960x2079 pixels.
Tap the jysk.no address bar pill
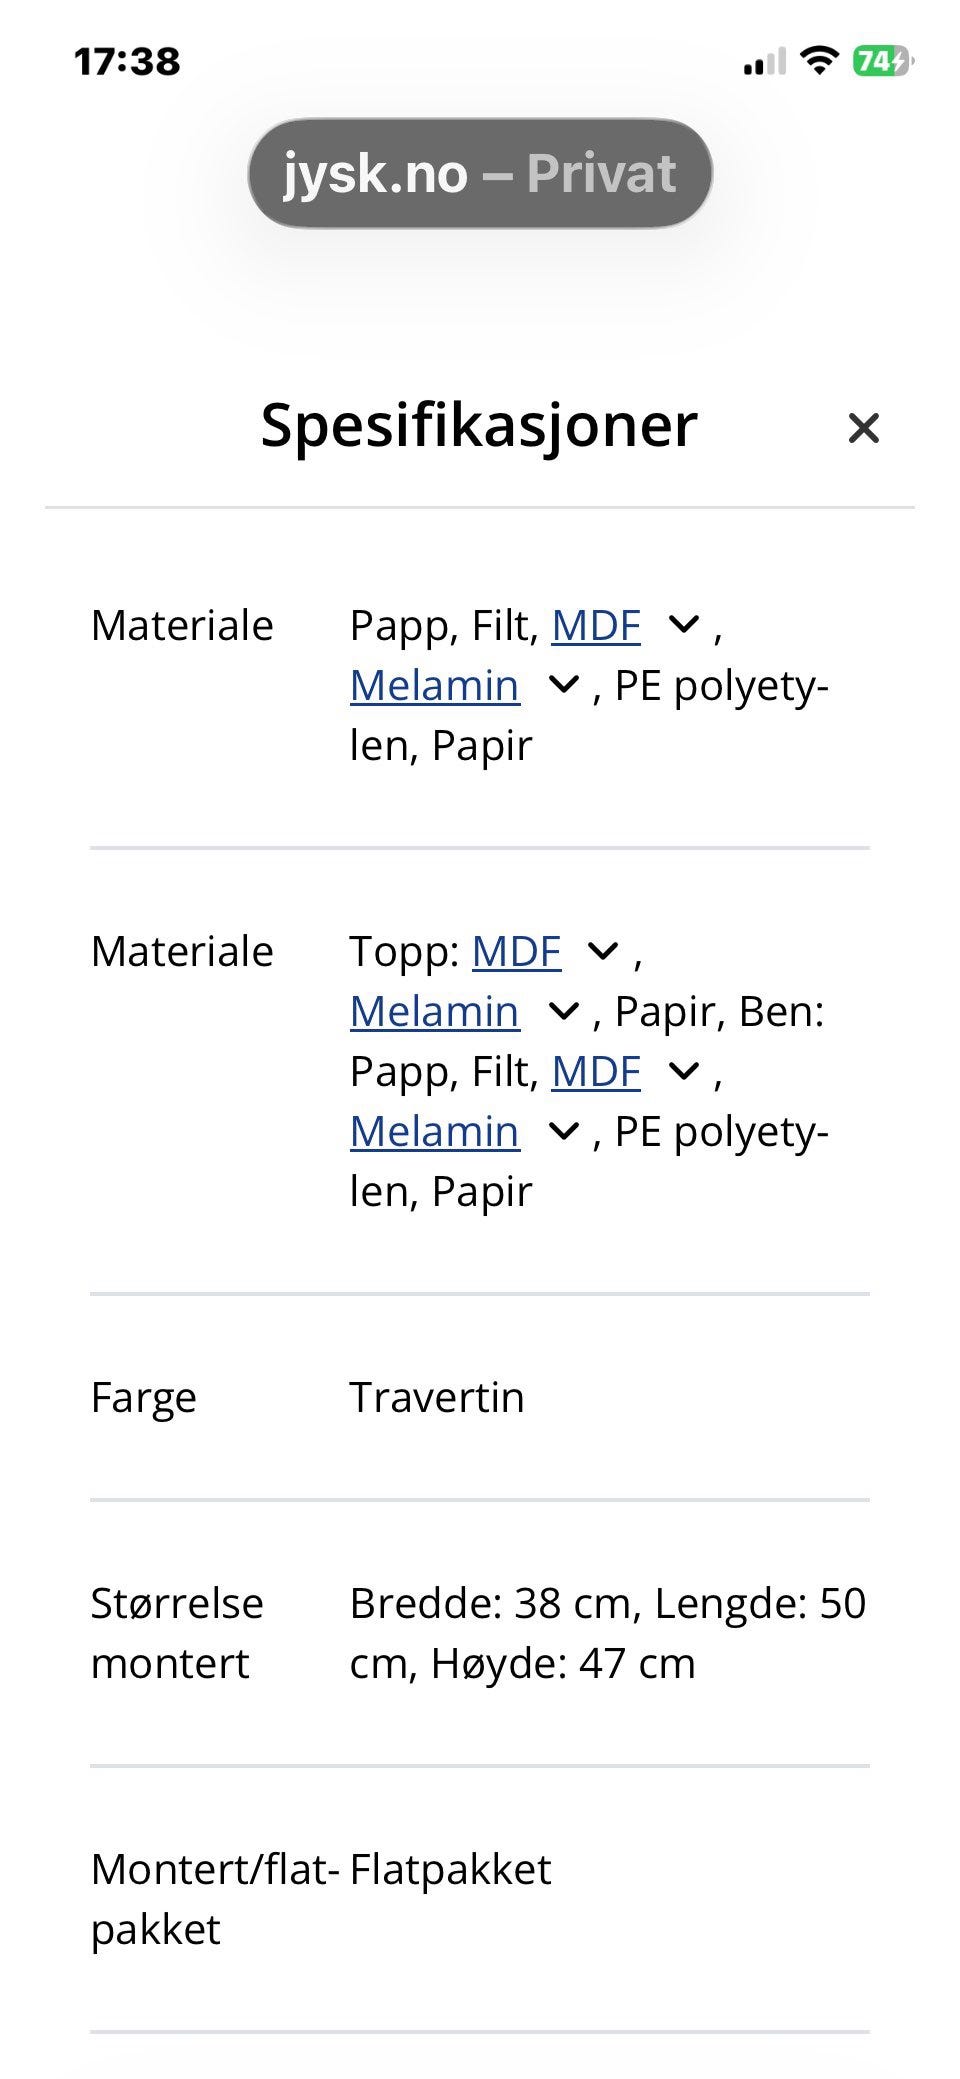coord(480,173)
